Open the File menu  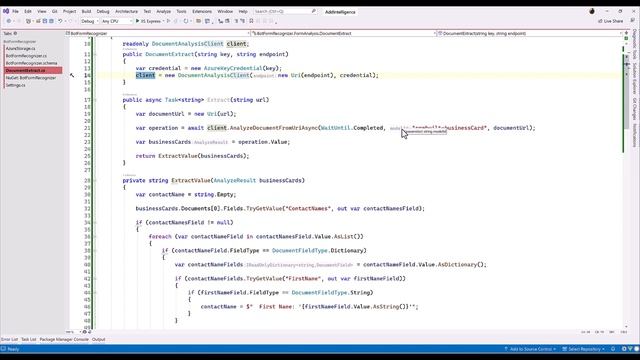[15, 11]
